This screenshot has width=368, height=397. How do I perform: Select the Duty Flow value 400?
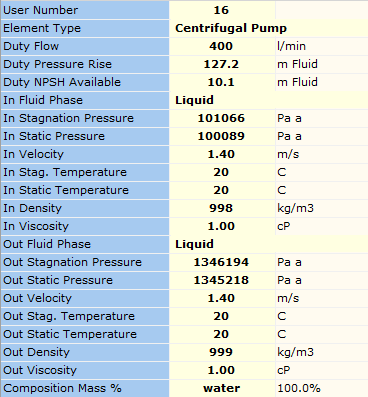[221, 46]
